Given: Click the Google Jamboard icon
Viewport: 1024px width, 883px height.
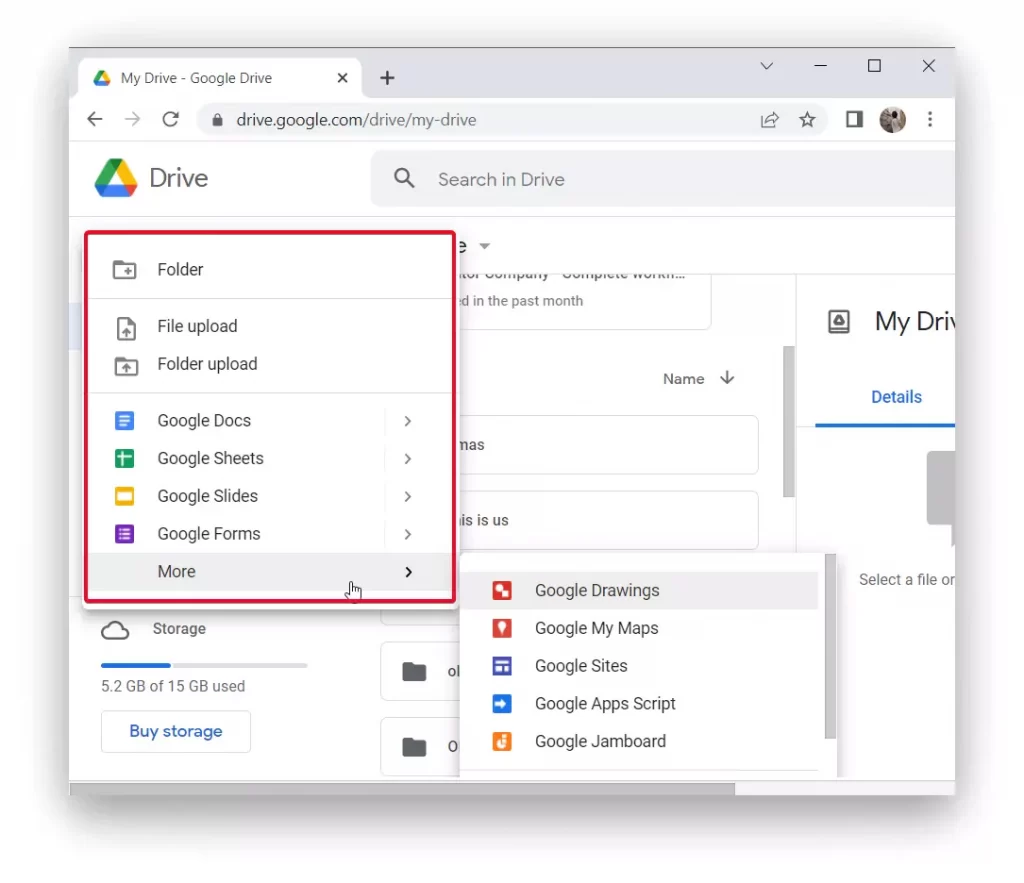Looking at the screenshot, I should point(502,742).
